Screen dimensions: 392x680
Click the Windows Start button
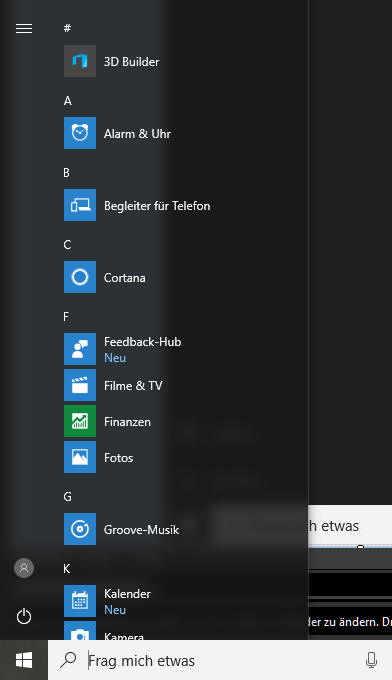click(24, 660)
